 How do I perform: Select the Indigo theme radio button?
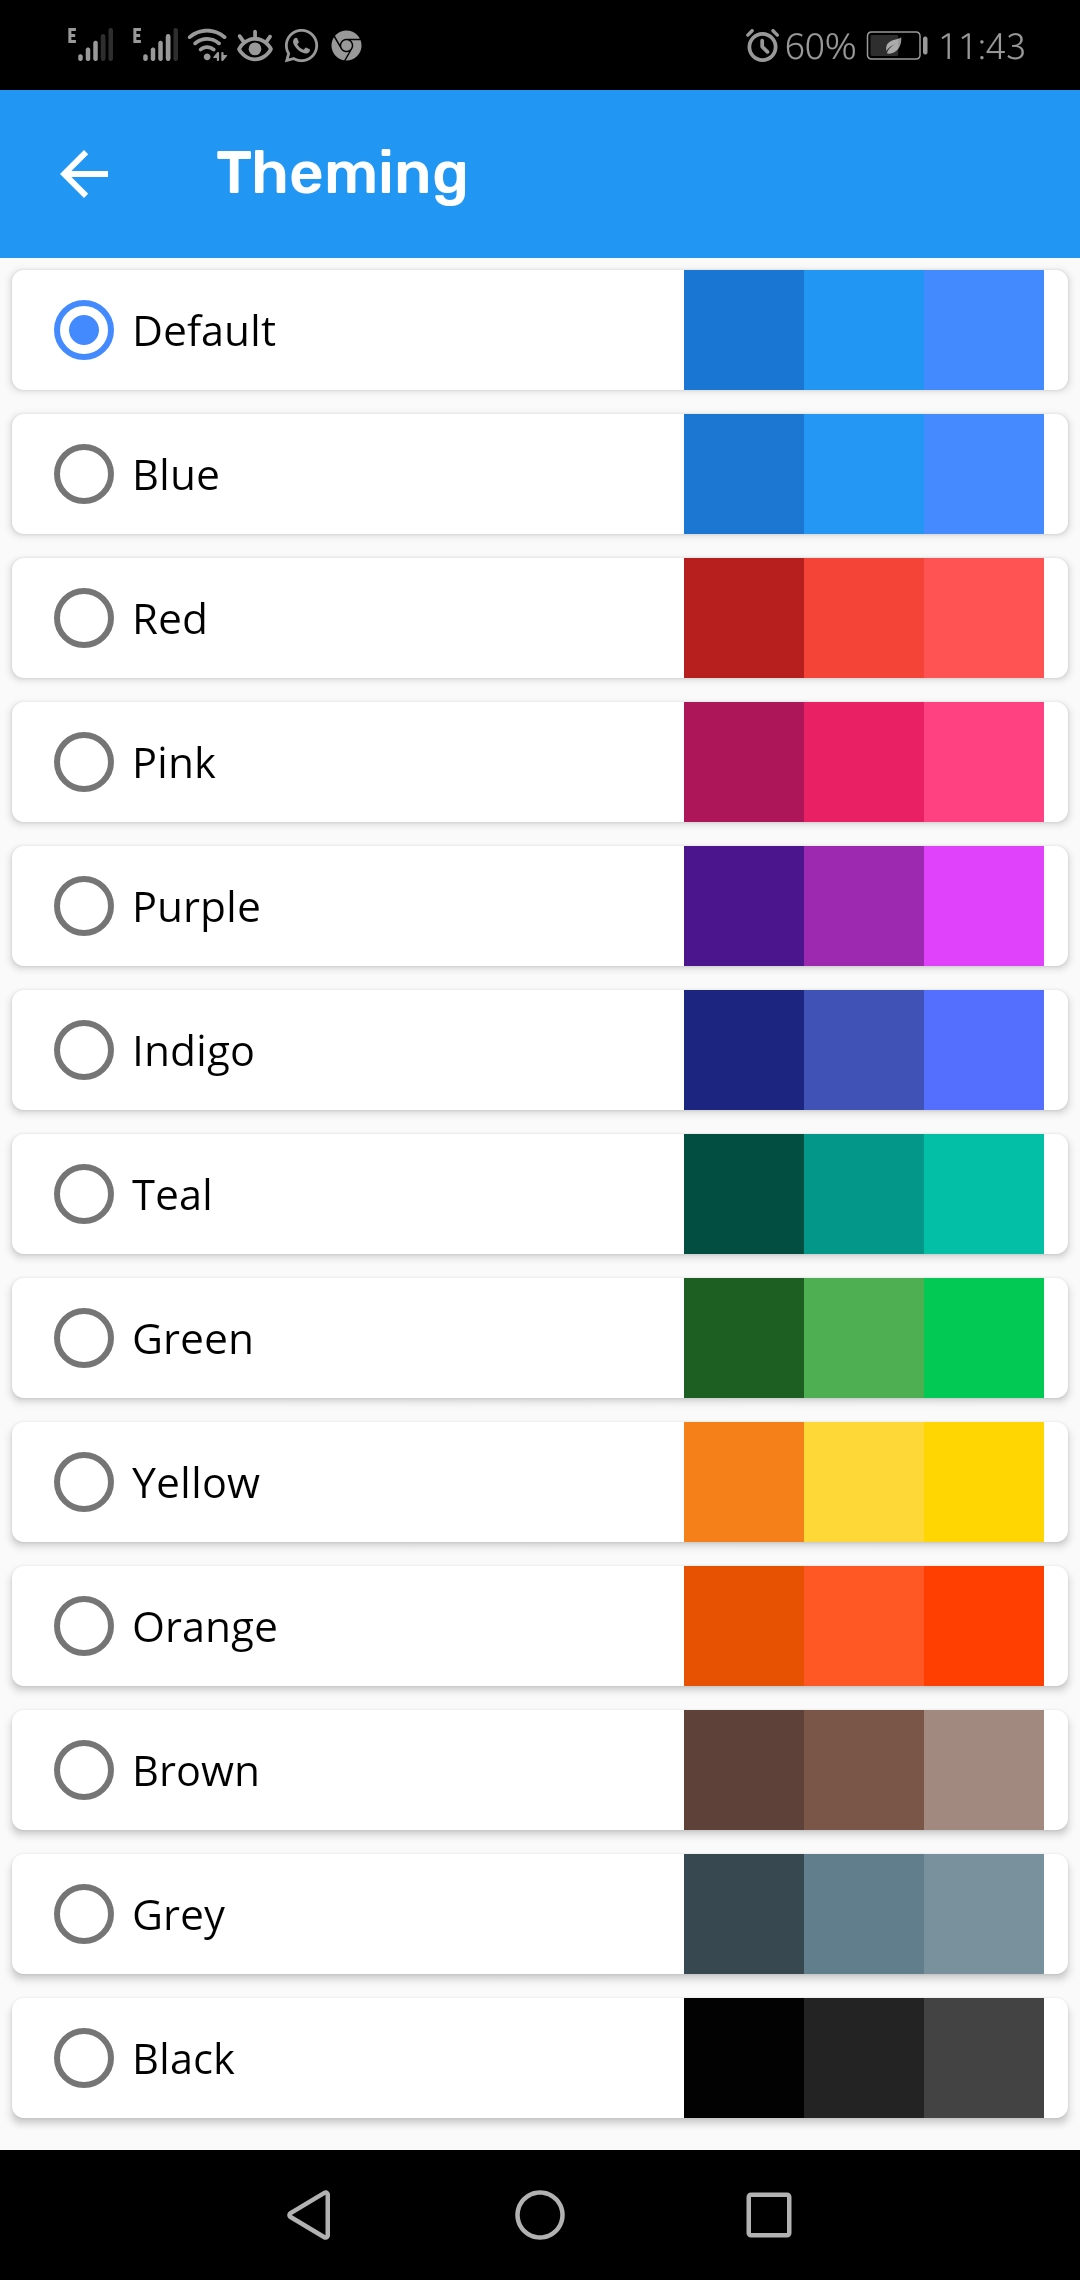coord(84,1050)
